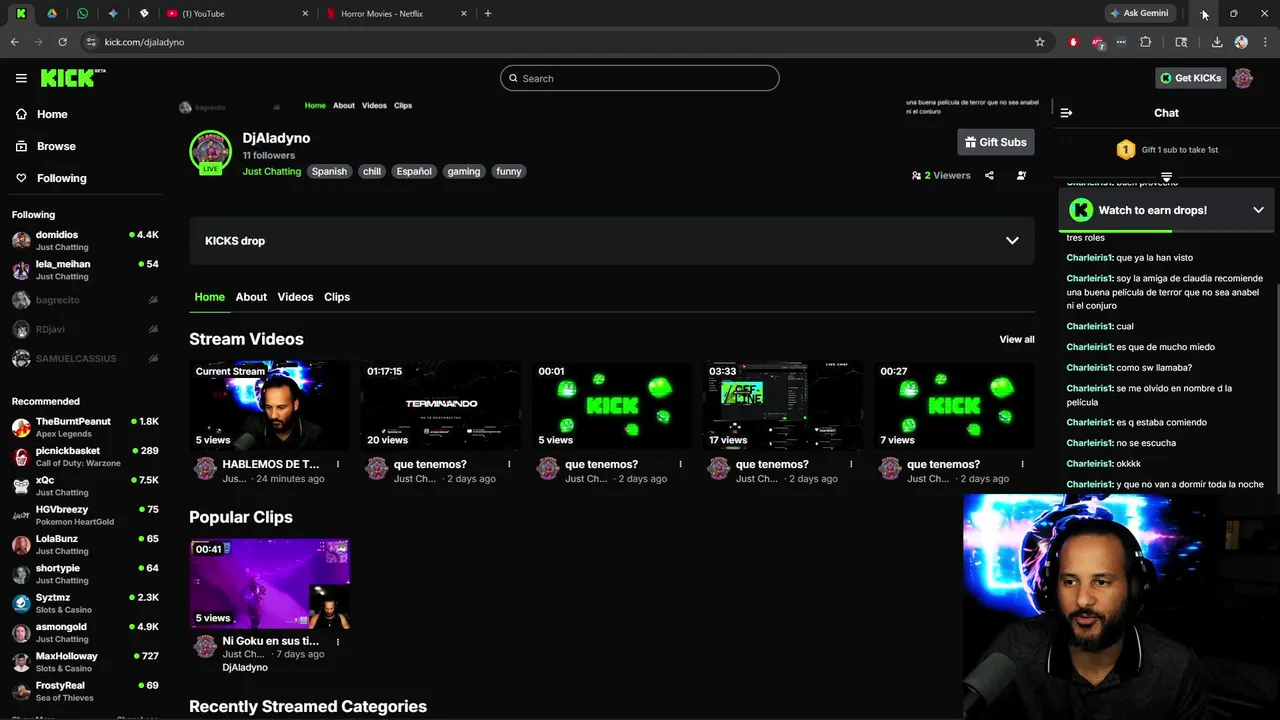Open options for HABLEMOS DE T... video
The height and width of the screenshot is (720, 1280).
click(338, 464)
